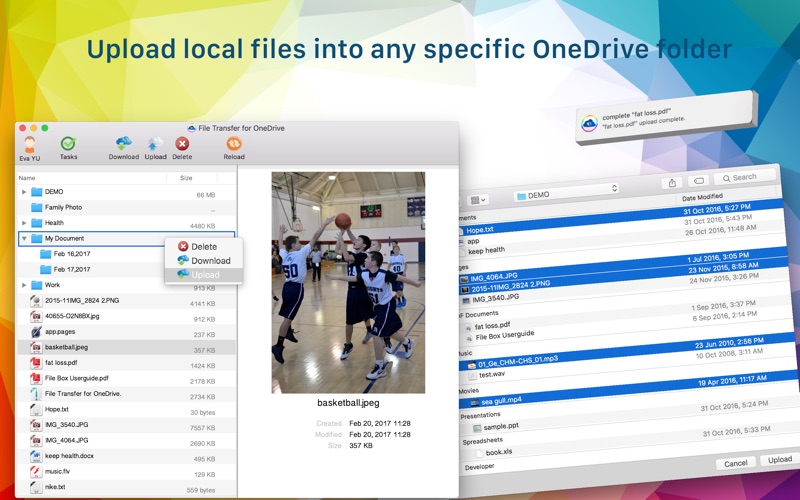800x500 pixels.
Task: Click the 2015-11IMG_2824 2.PNG file icon
Action: click(x=36, y=301)
